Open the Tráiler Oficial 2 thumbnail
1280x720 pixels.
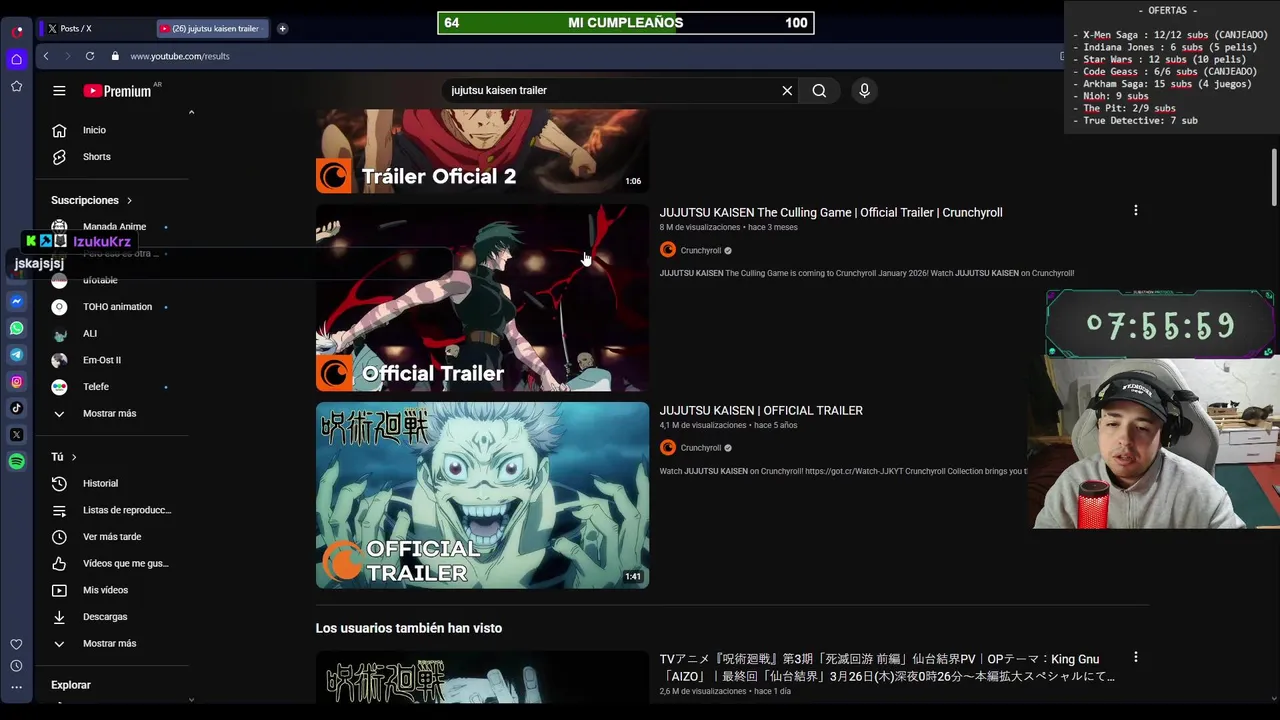482,151
